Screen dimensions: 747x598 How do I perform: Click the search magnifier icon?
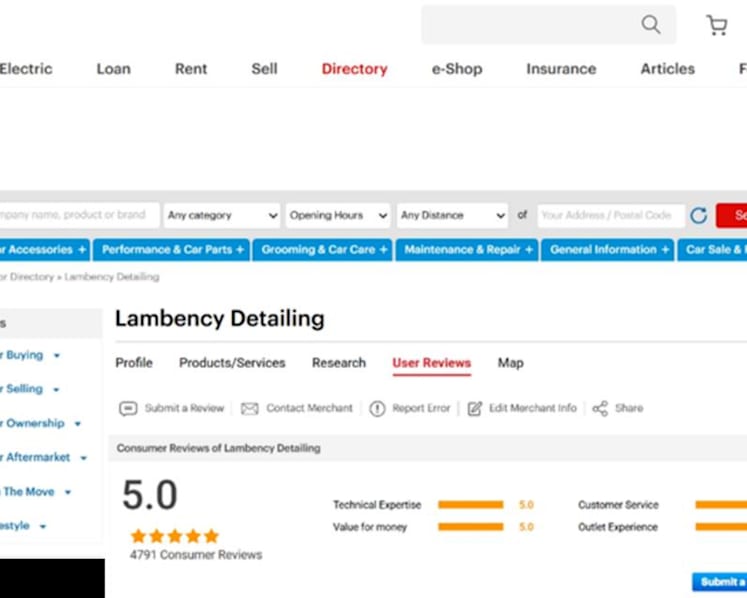650,24
